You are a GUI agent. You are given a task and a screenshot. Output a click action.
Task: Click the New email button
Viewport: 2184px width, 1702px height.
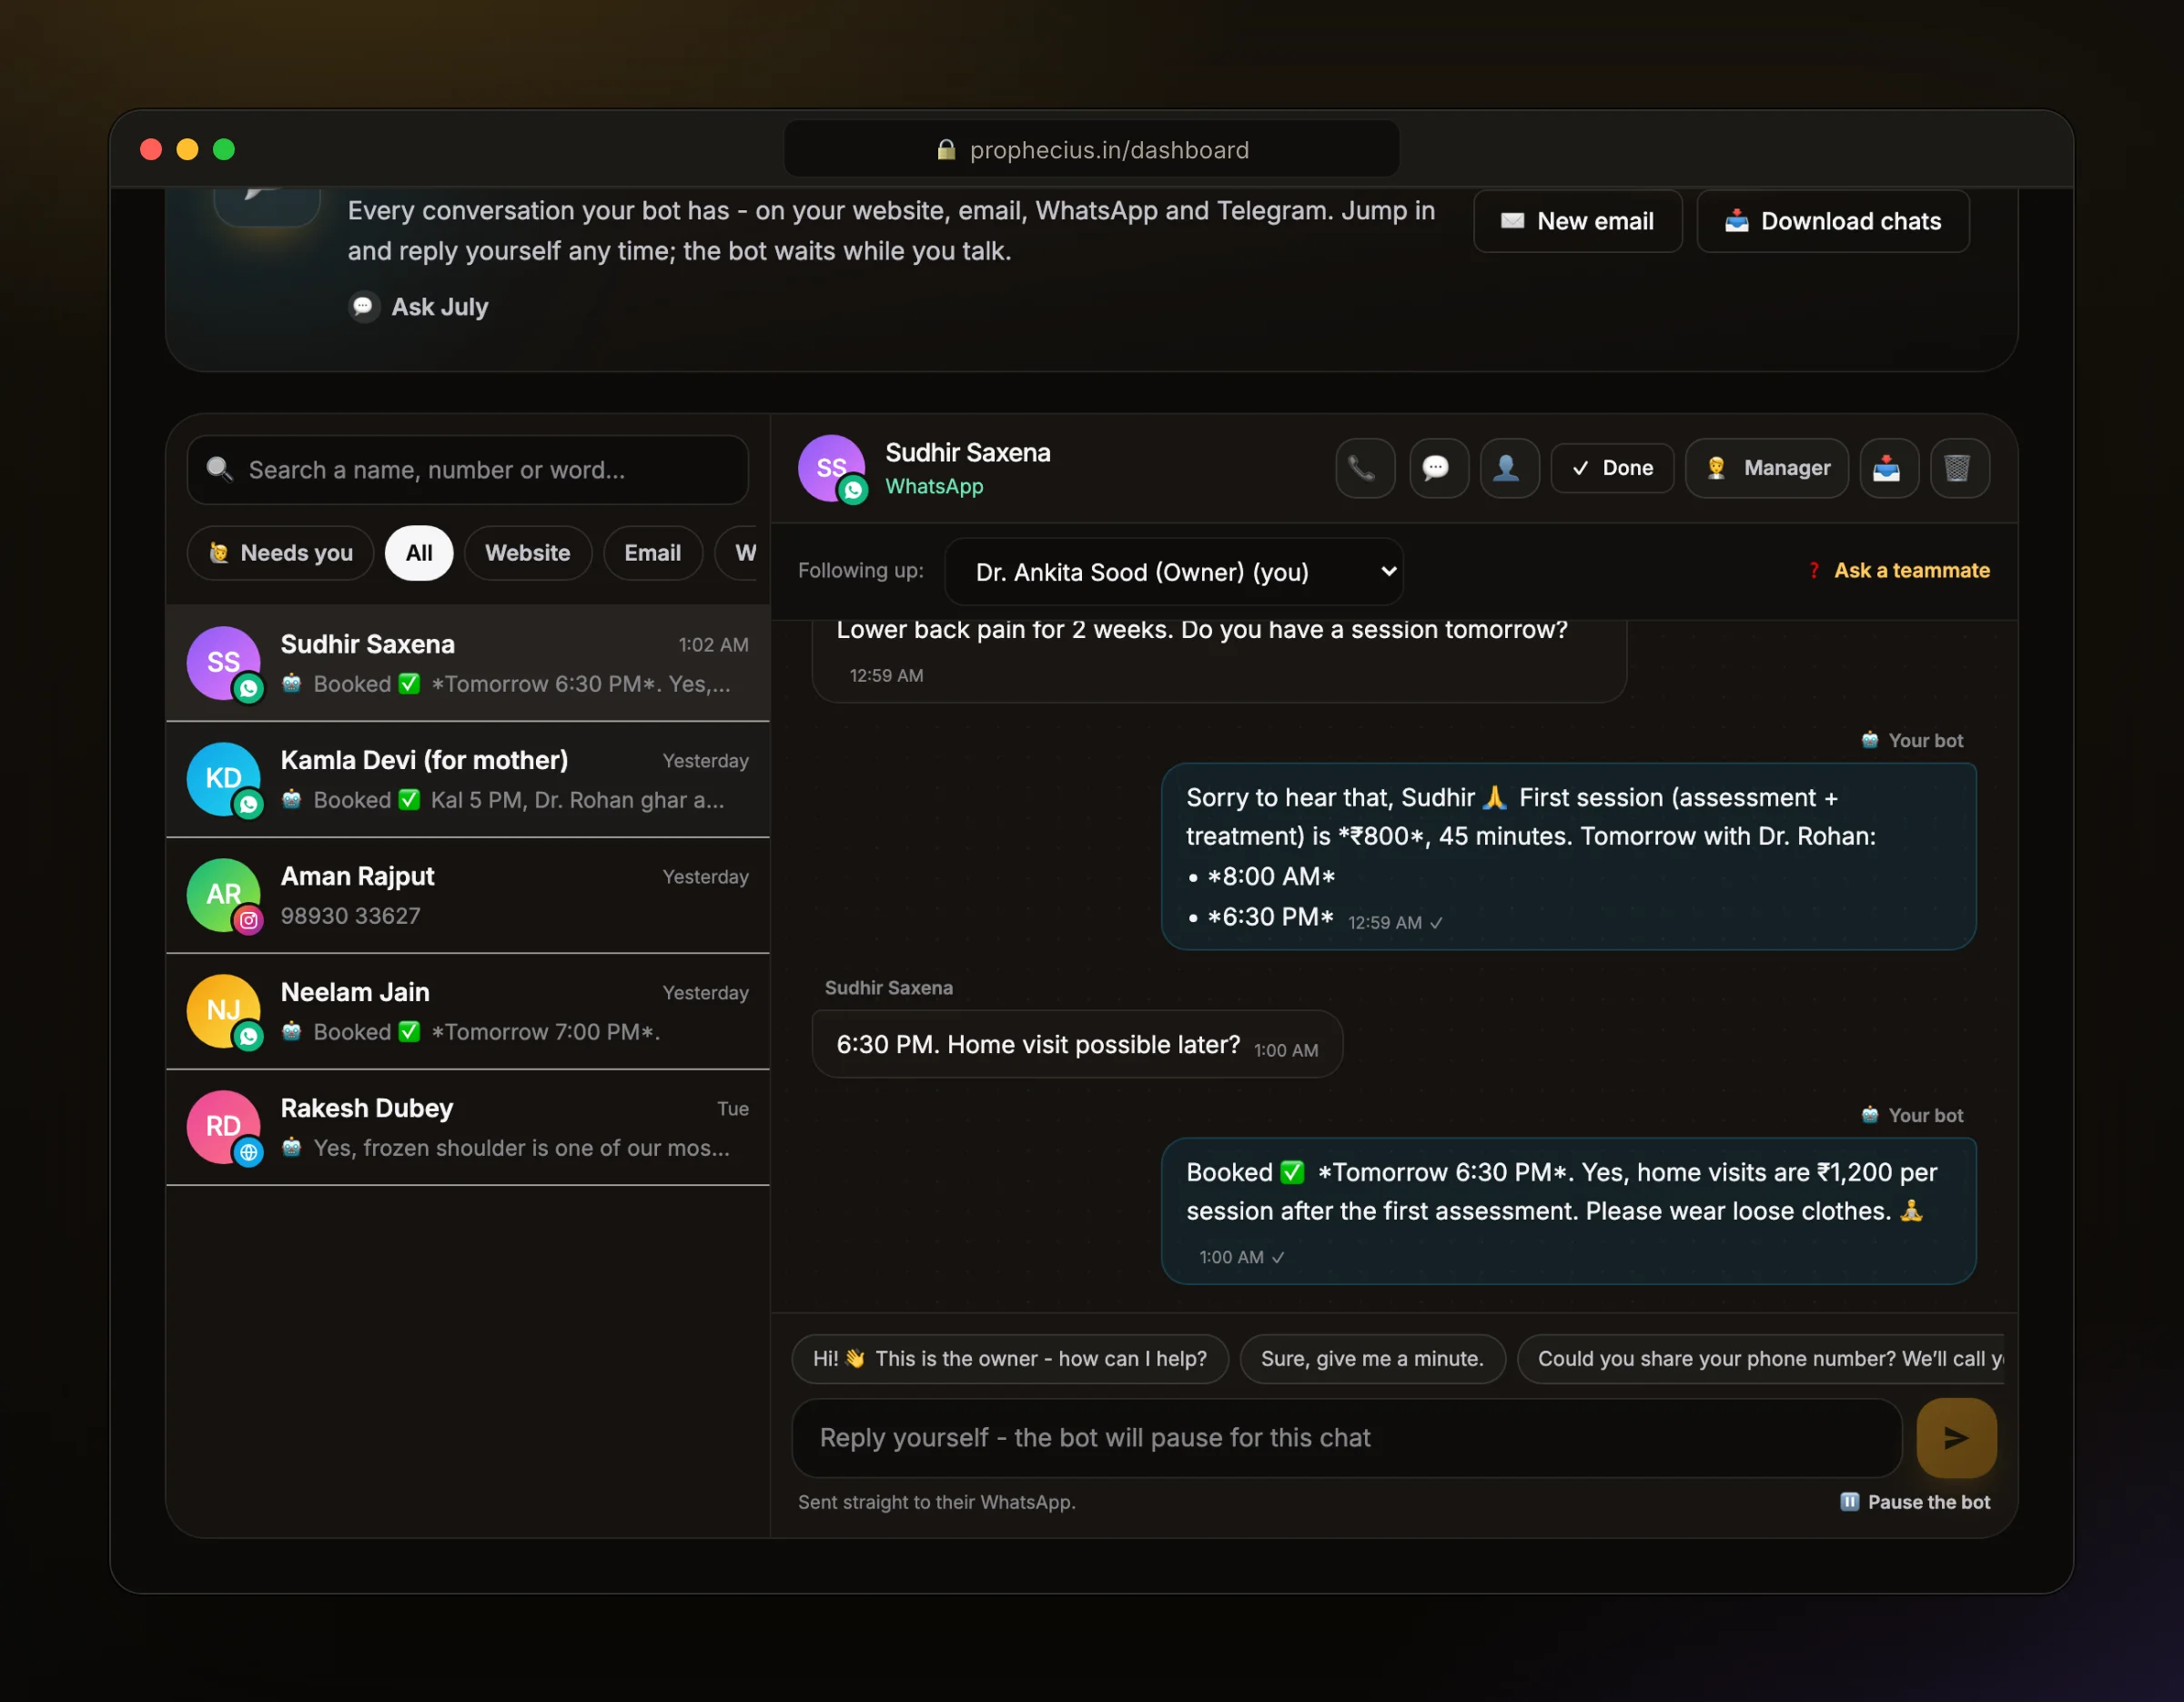coord(1577,221)
